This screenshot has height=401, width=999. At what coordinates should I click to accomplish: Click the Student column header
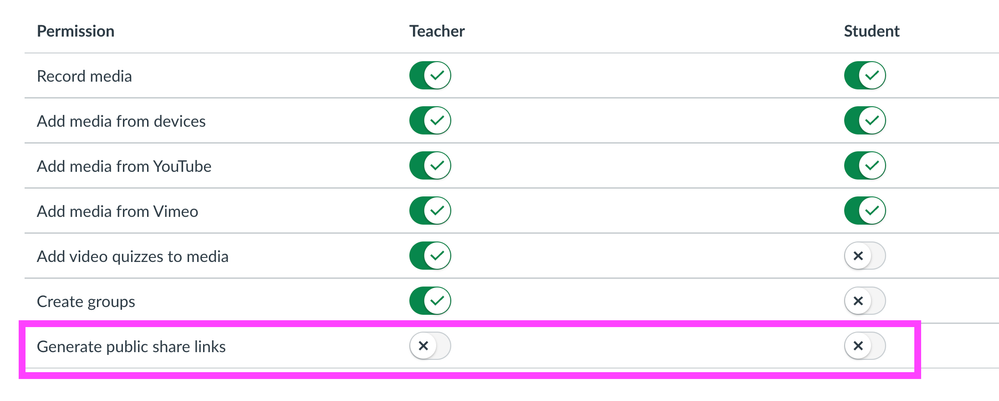[871, 31]
